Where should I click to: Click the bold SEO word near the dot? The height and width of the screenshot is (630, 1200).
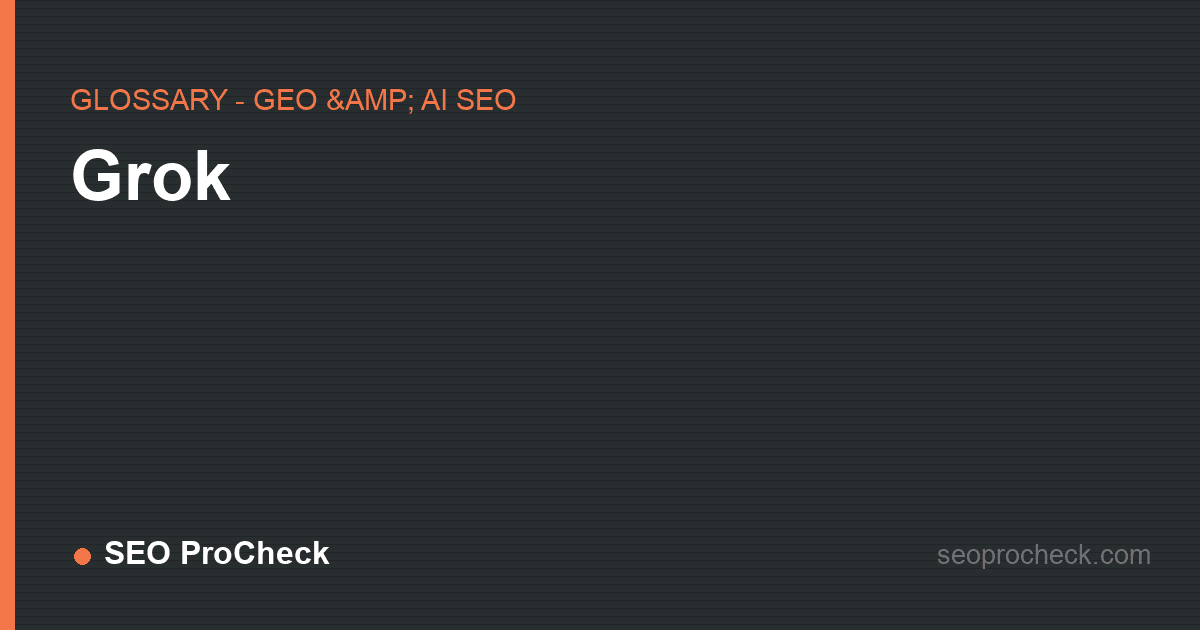coord(138,554)
